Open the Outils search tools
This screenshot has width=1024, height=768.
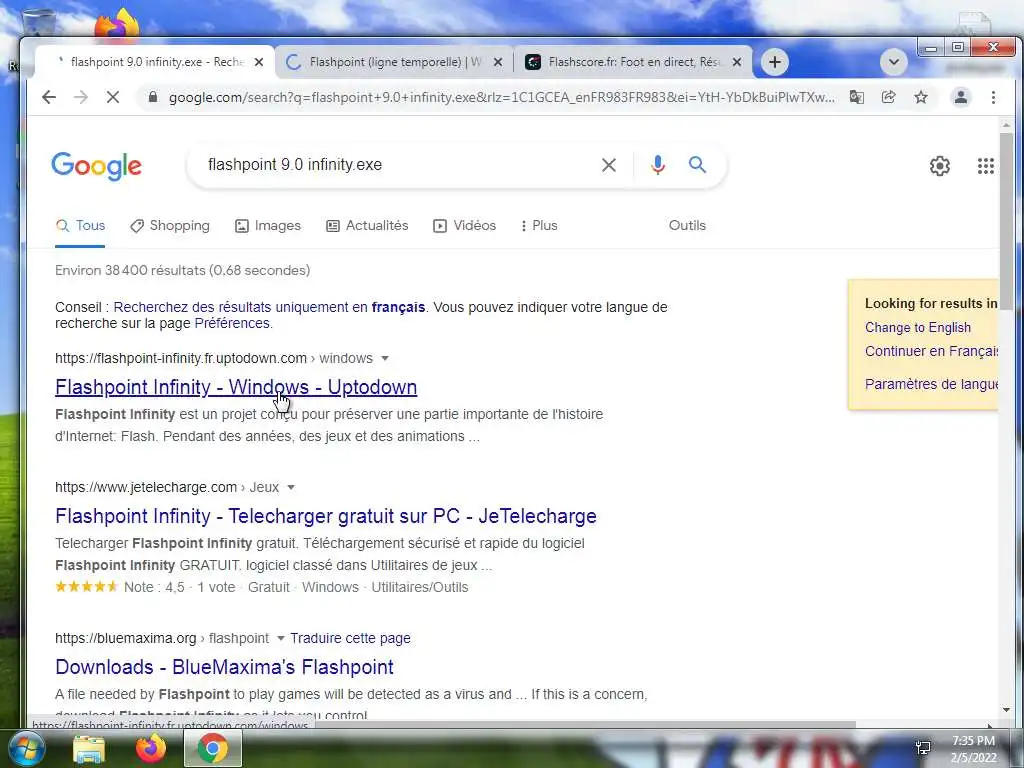[687, 225]
